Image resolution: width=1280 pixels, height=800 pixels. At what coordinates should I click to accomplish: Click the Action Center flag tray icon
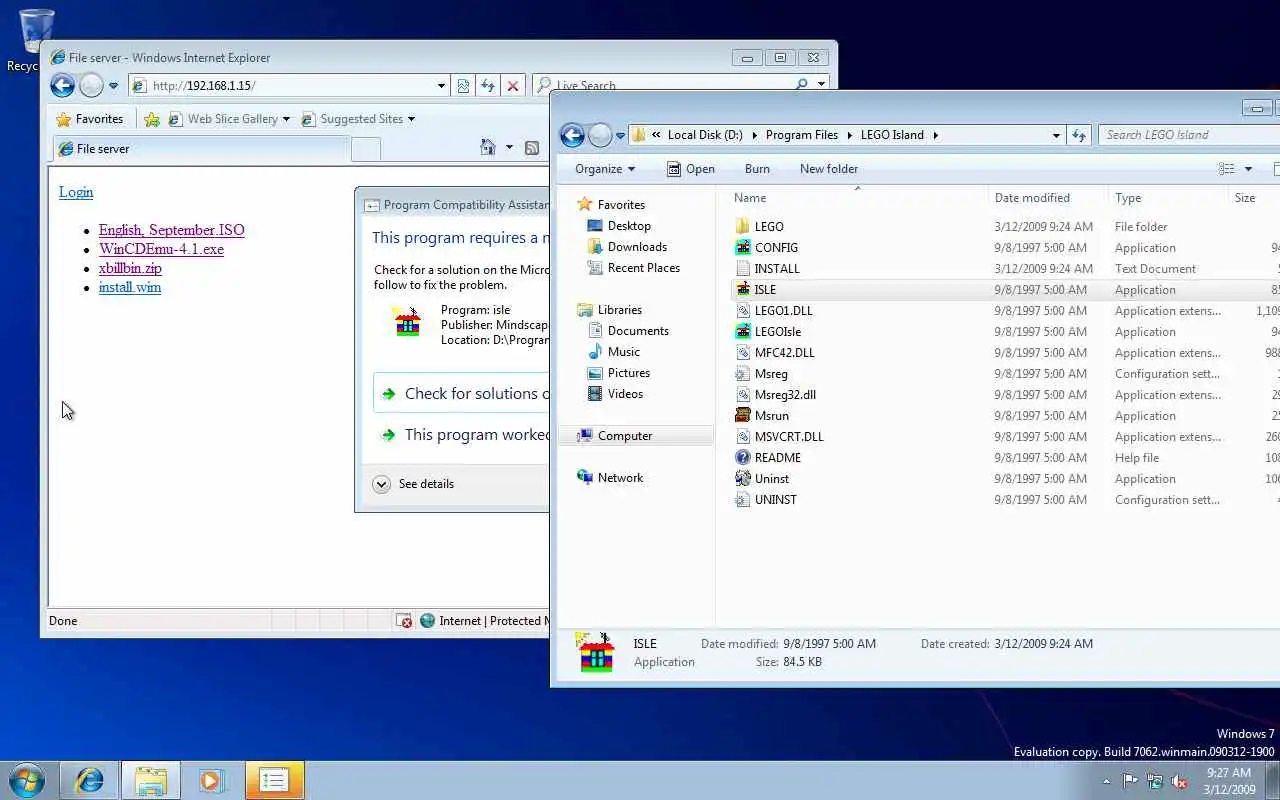pyautogui.click(x=1130, y=781)
